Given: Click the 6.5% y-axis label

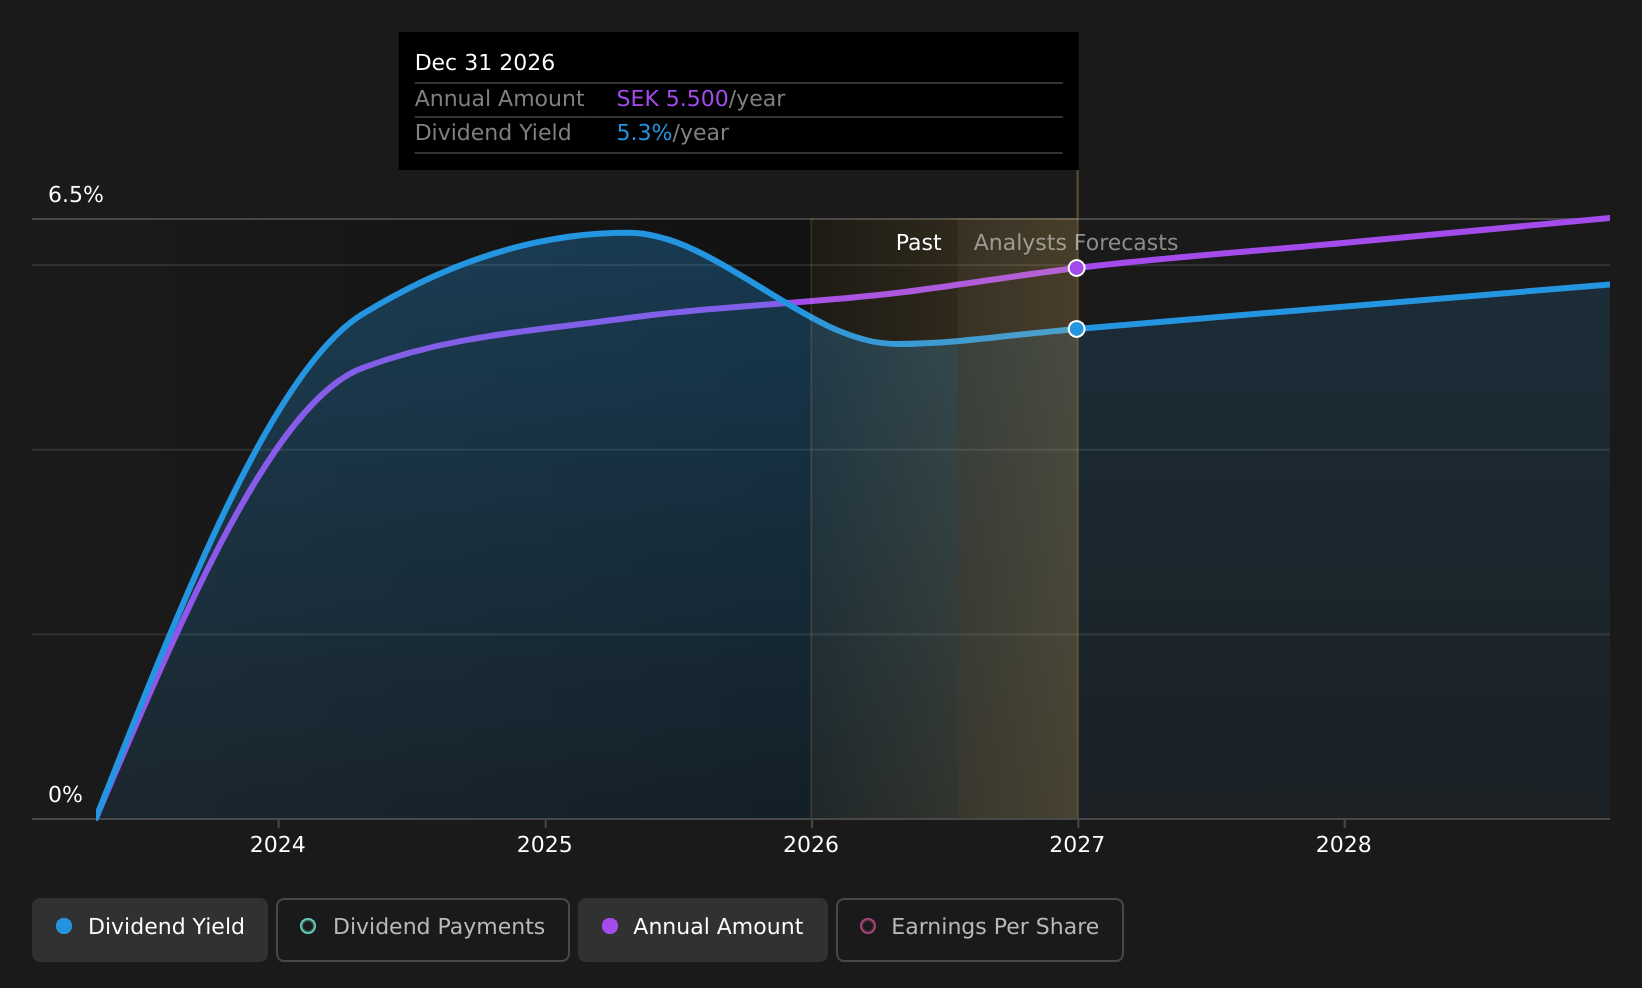Looking at the screenshot, I should [x=76, y=195].
